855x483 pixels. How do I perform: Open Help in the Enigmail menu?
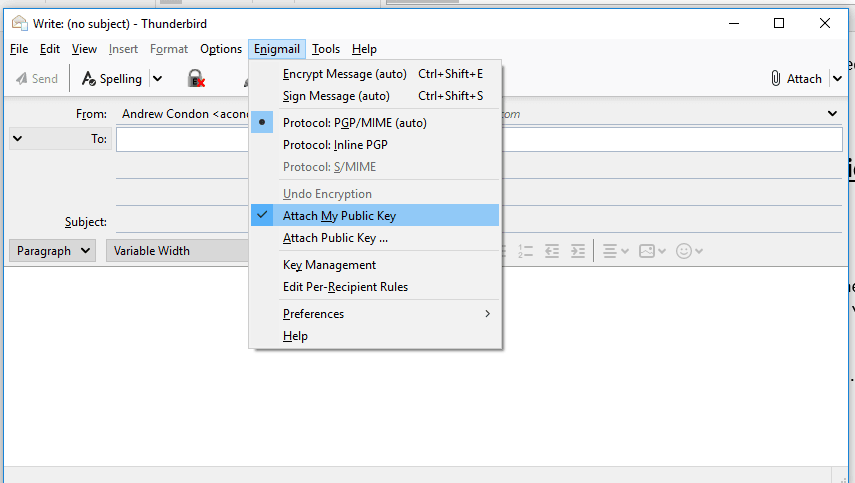point(375,336)
